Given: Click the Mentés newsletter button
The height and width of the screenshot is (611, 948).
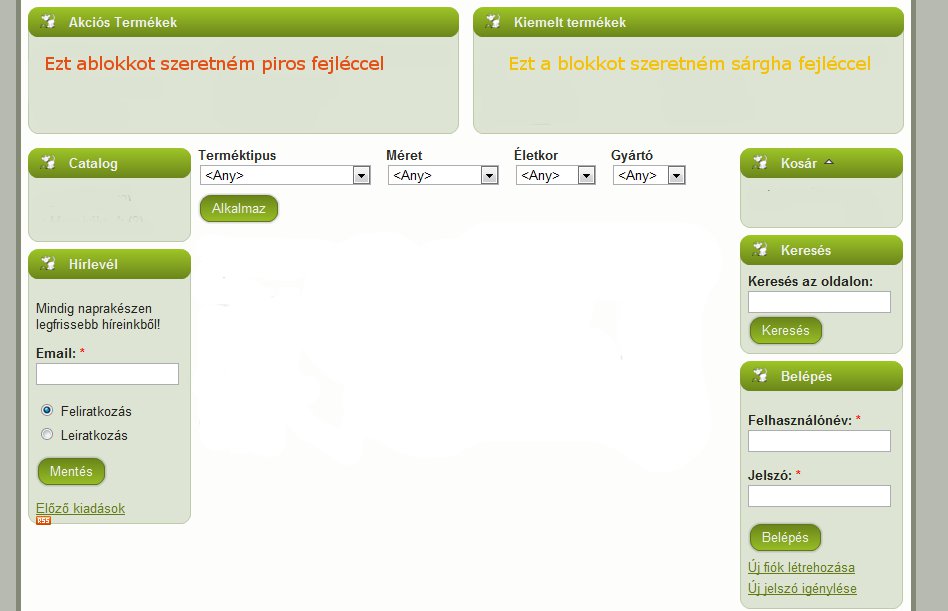Looking at the screenshot, I should [71, 472].
